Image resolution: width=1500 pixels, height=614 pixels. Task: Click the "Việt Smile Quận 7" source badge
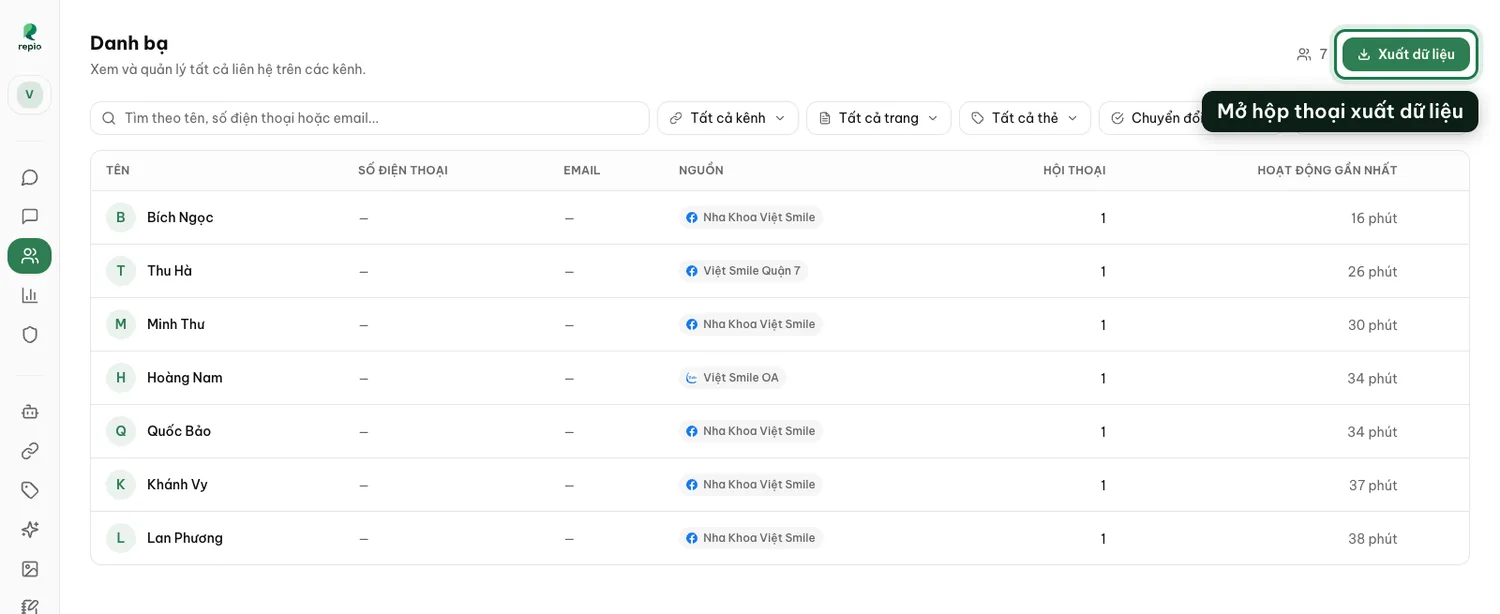pos(743,271)
